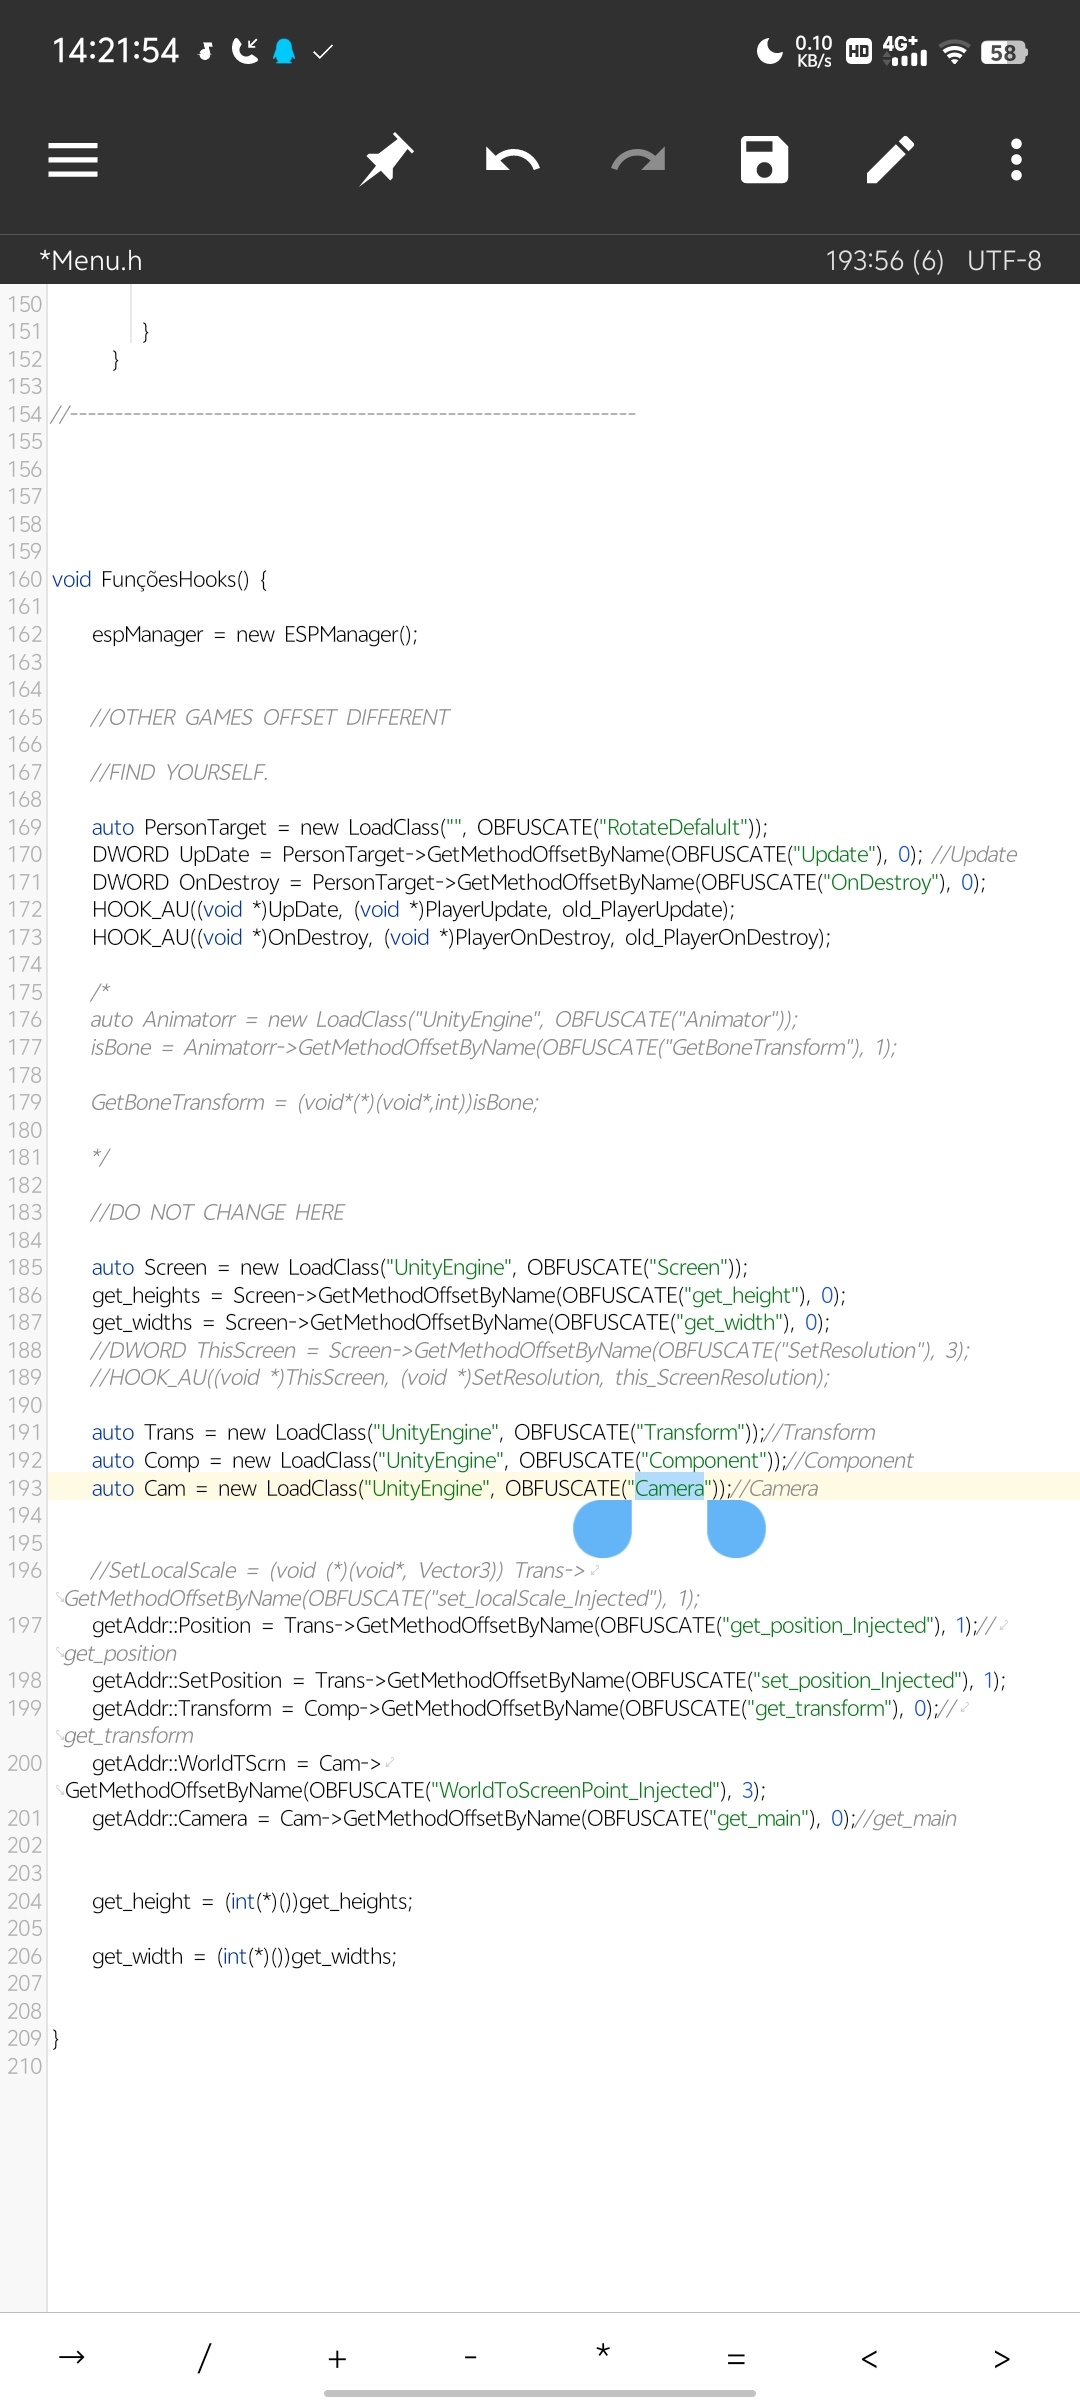Click line number 160 in gutter
This screenshot has height=2400, width=1080.
point(24,580)
